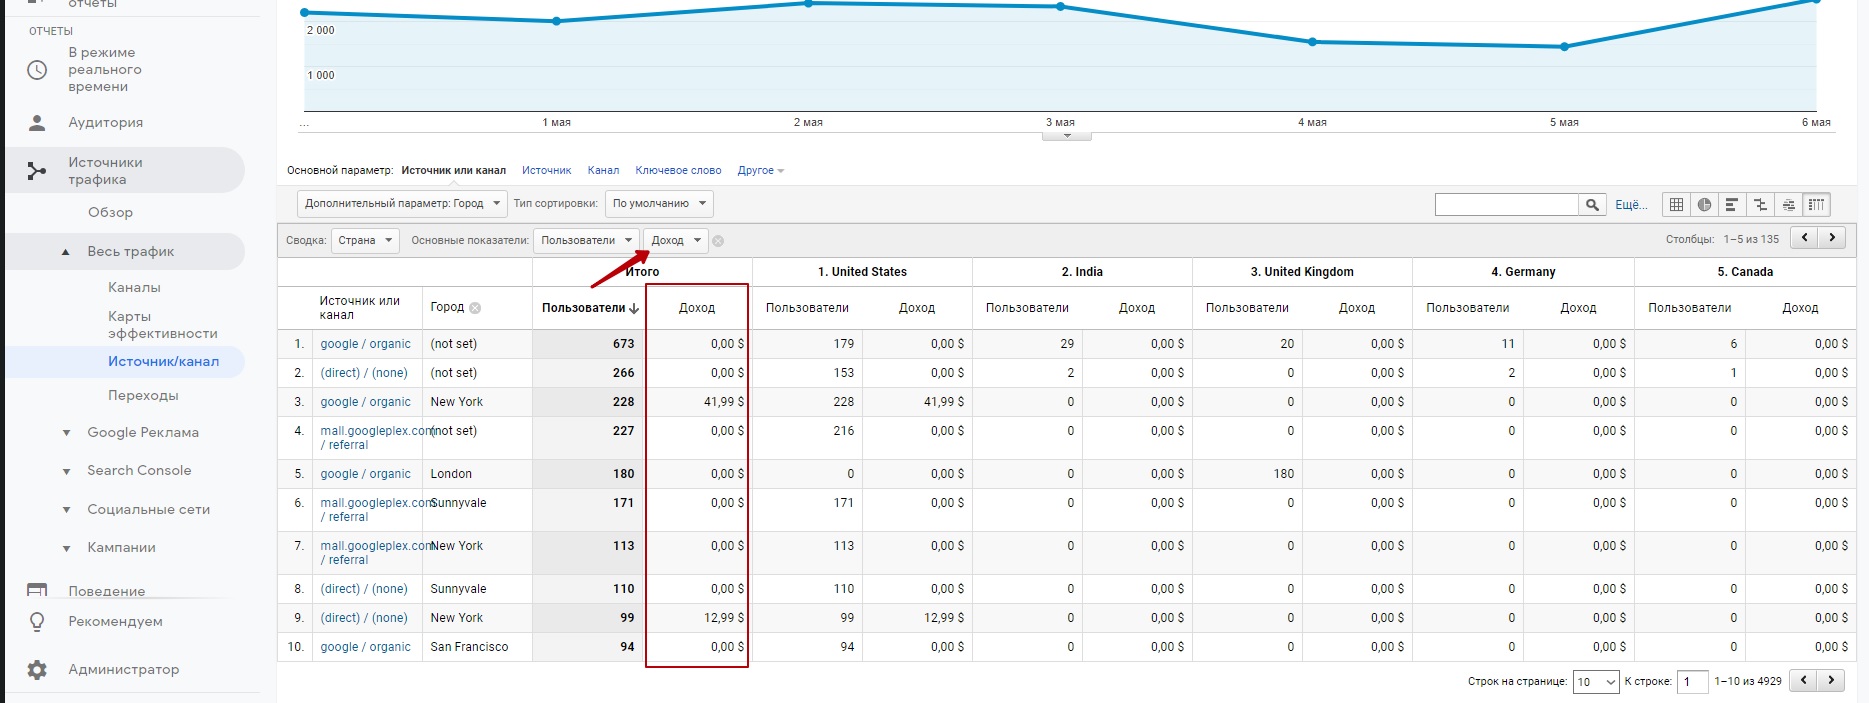Click the magnifier search button in the table filter

1592,204
